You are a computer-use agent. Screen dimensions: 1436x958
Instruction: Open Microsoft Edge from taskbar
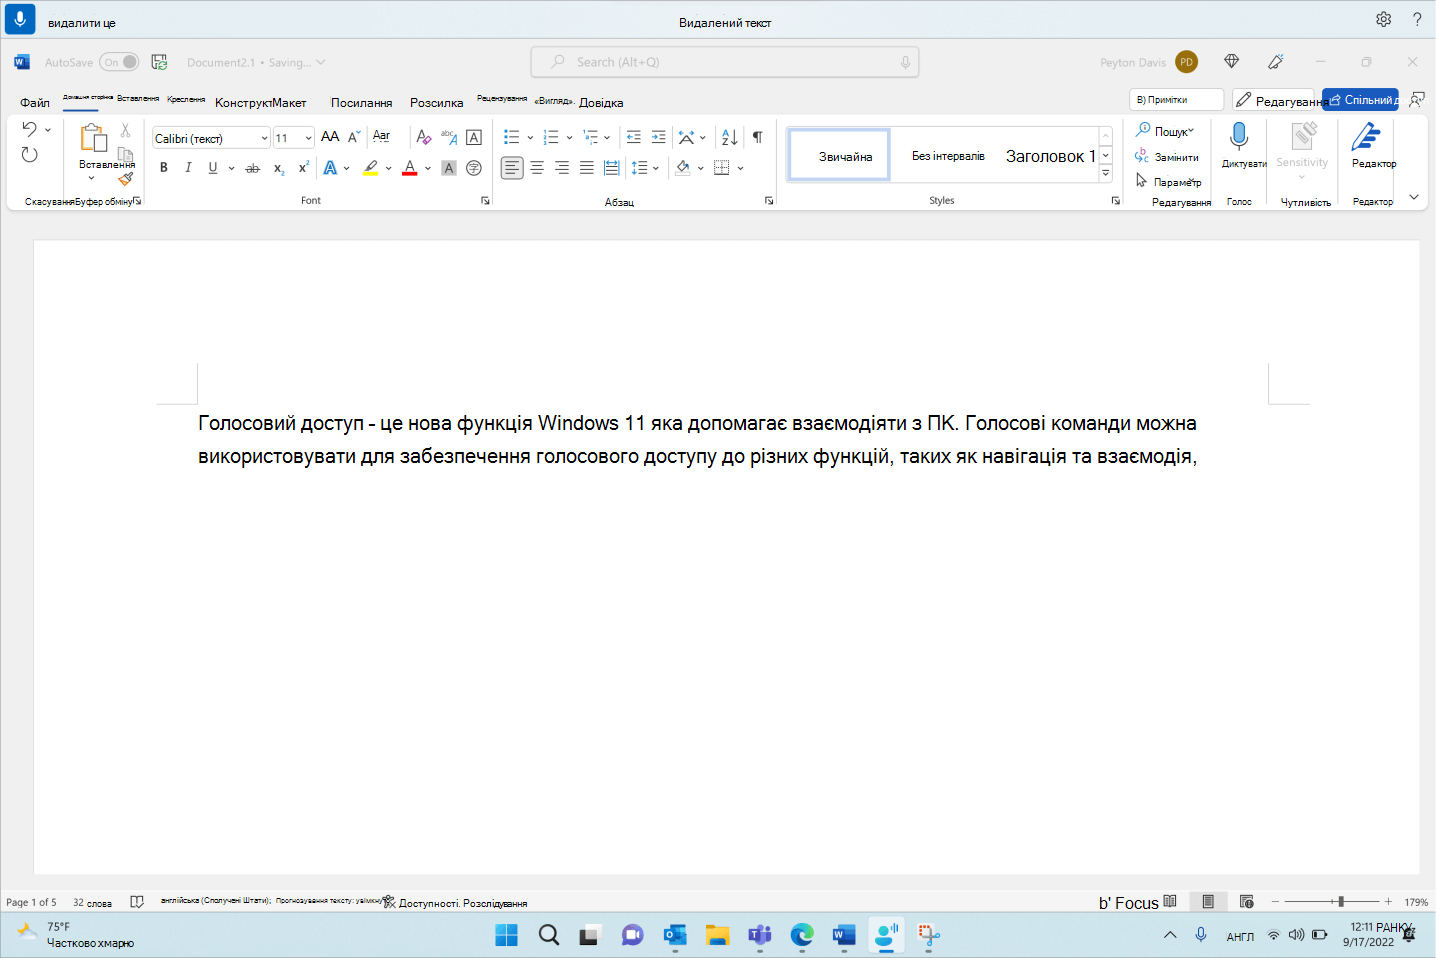tap(802, 935)
